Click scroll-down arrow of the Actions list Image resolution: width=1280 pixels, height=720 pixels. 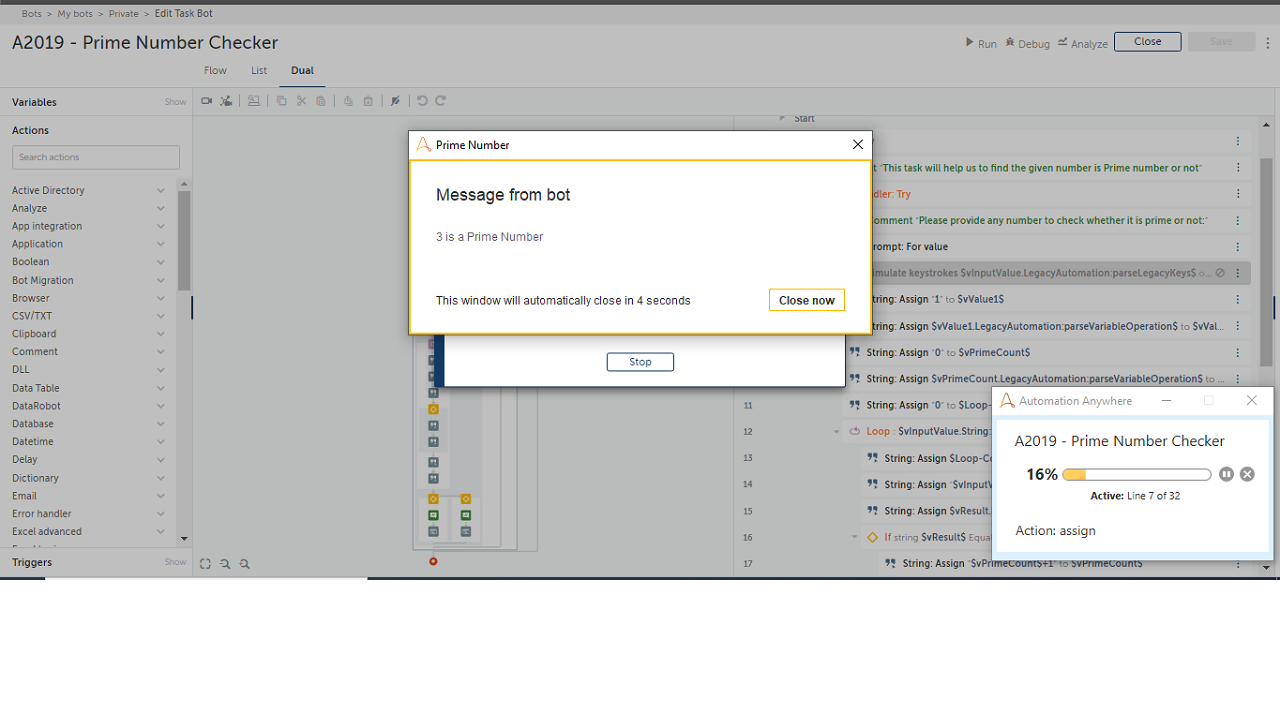[x=184, y=539]
